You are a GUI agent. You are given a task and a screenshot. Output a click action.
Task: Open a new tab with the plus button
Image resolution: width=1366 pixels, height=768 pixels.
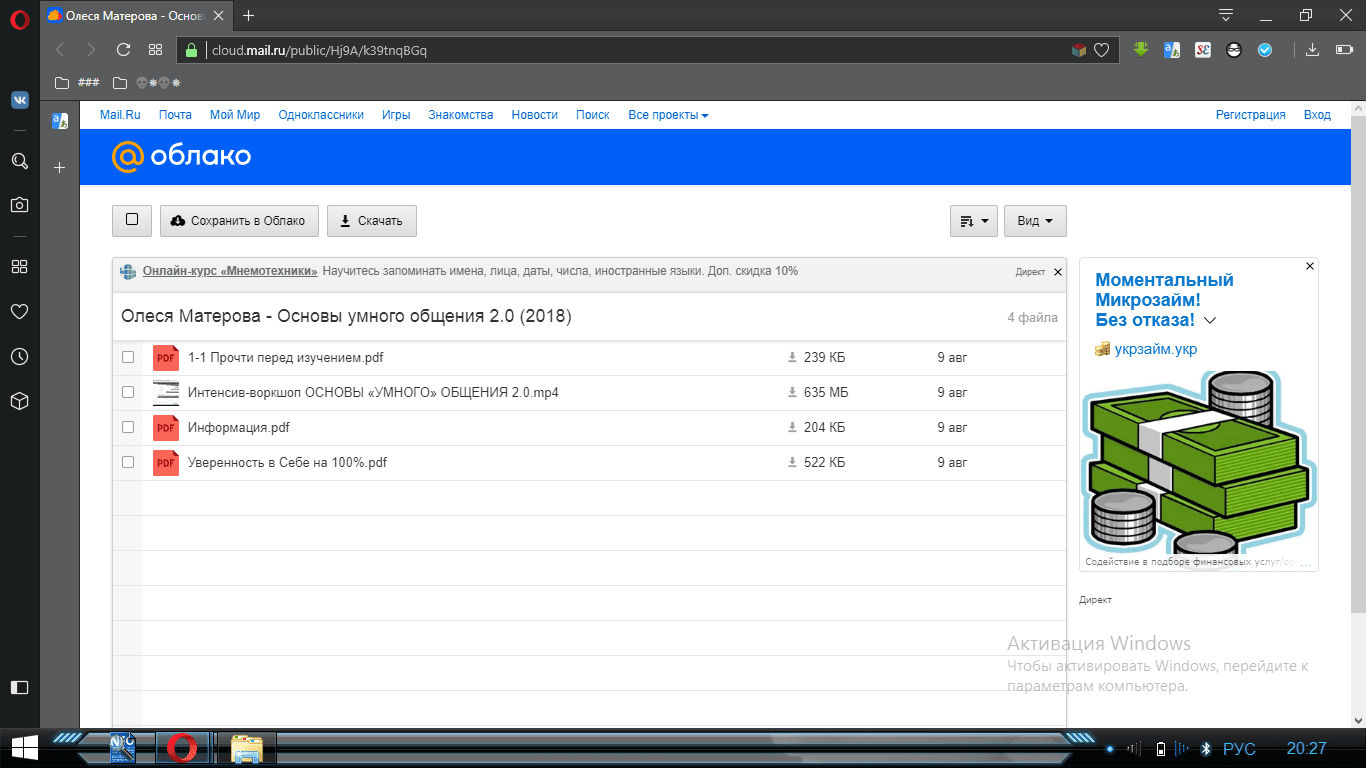pos(249,15)
